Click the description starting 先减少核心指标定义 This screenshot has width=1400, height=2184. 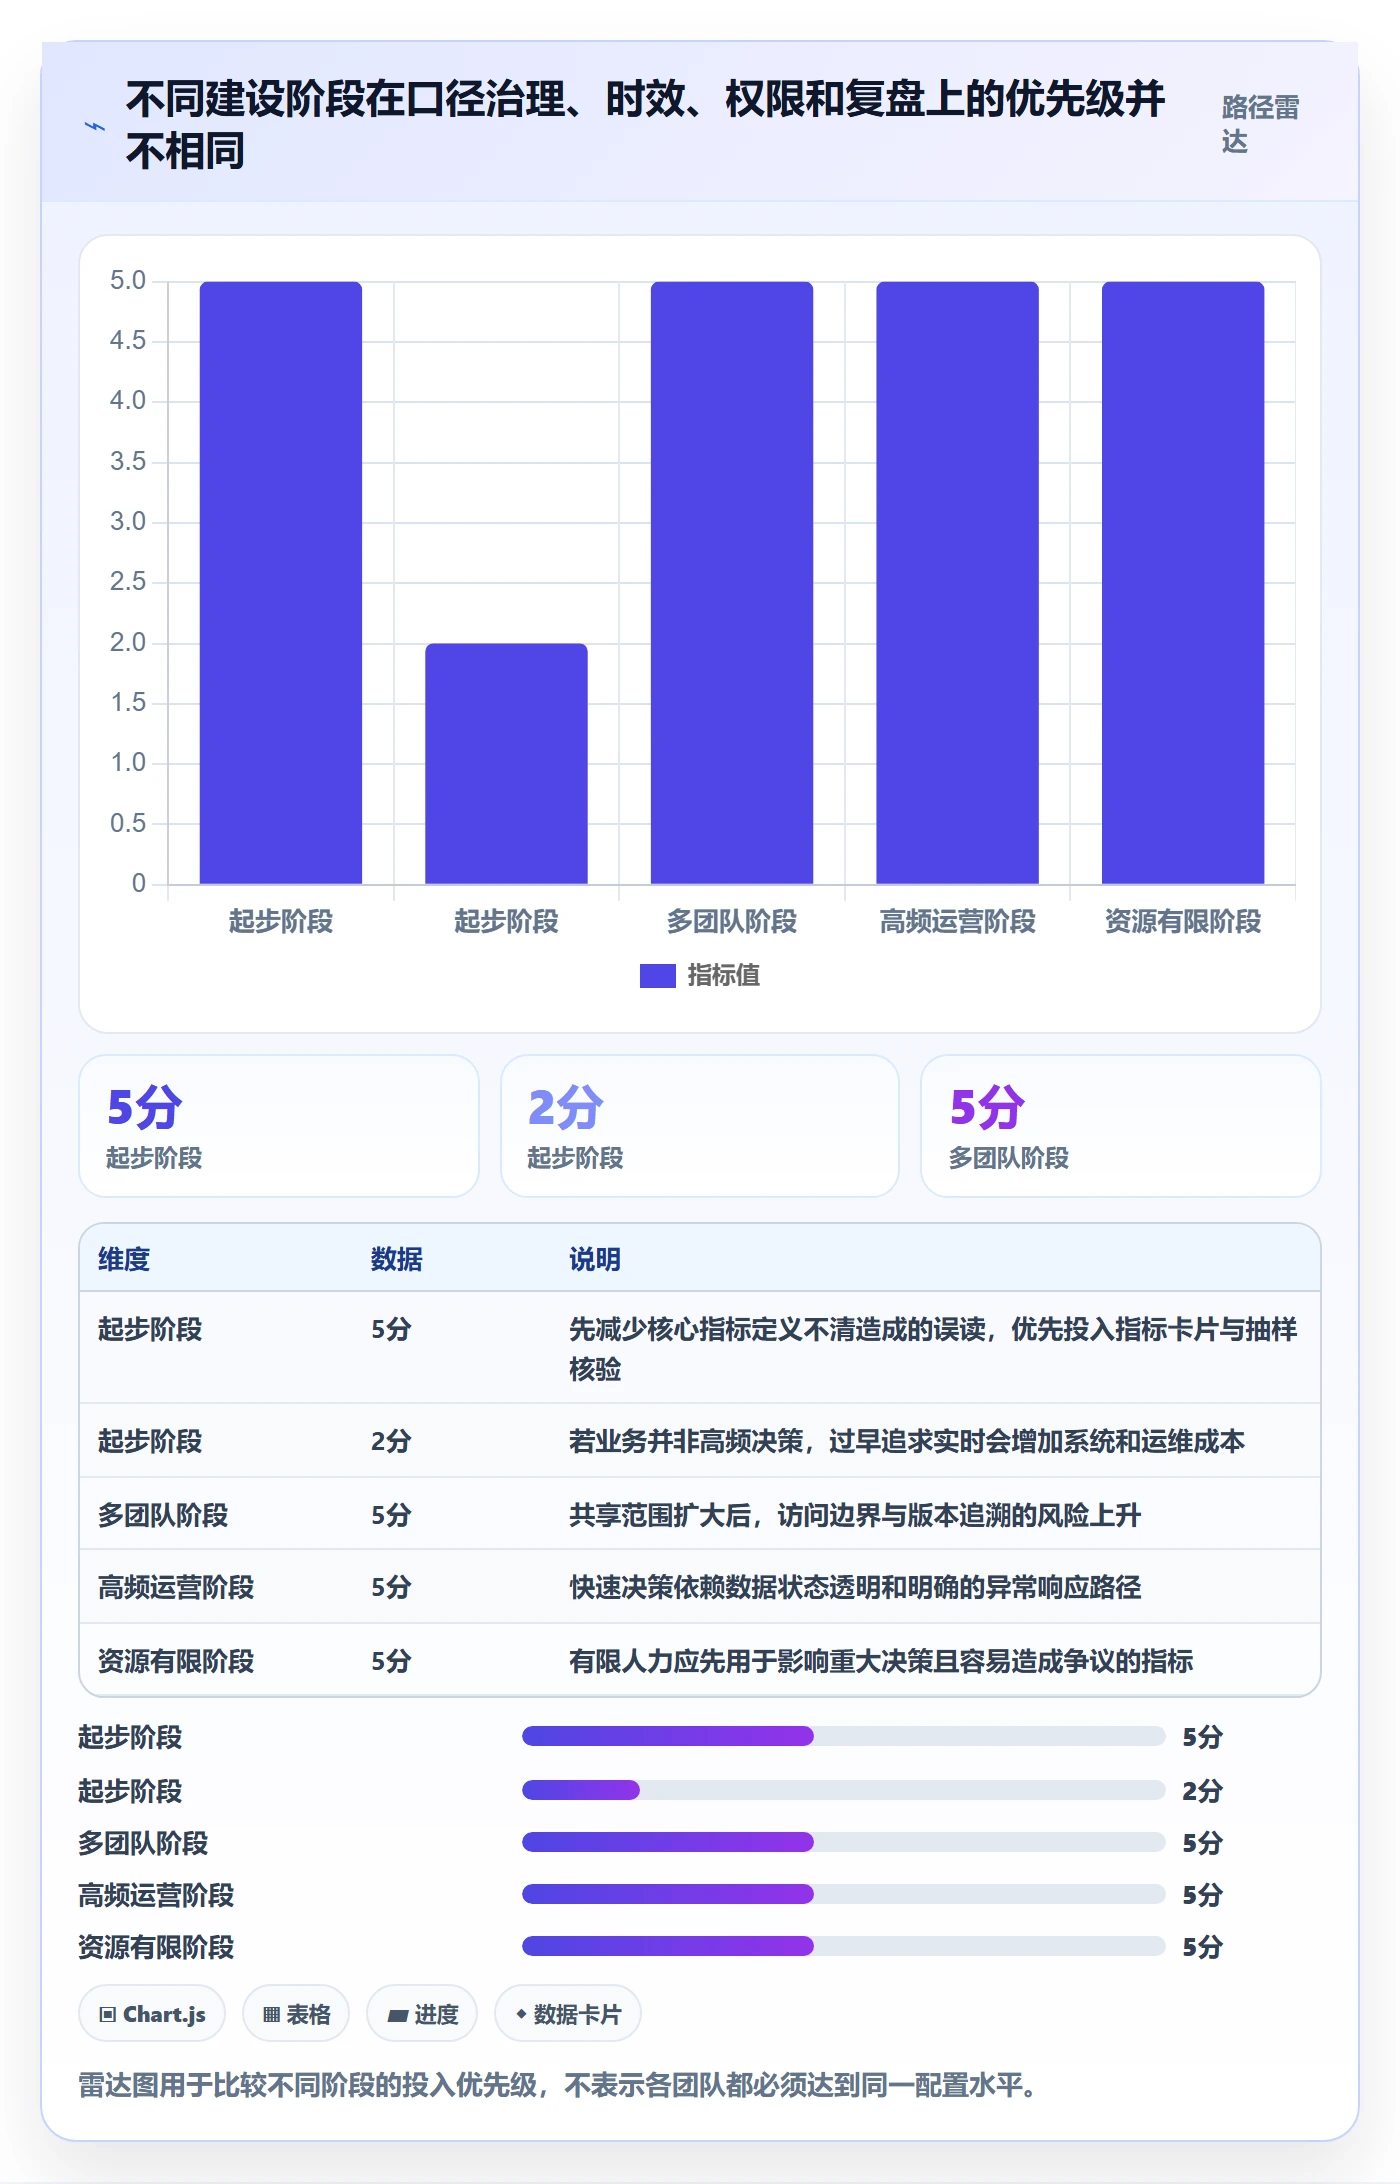[933, 1349]
